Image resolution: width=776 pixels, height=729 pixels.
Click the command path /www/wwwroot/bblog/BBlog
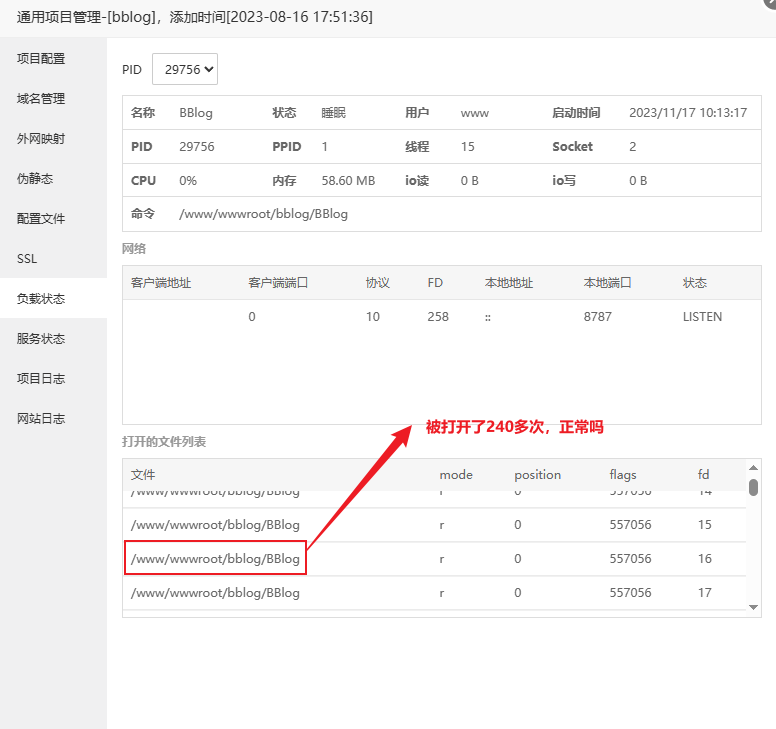(x=263, y=214)
